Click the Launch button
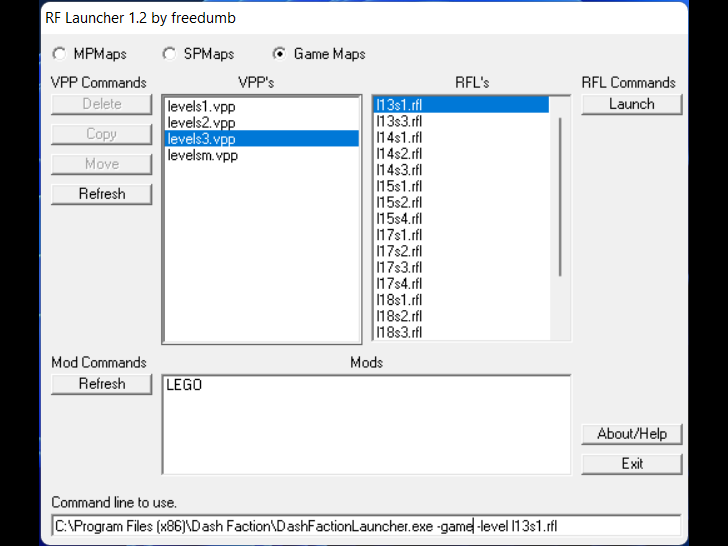This screenshot has width=728, height=546. 631,104
